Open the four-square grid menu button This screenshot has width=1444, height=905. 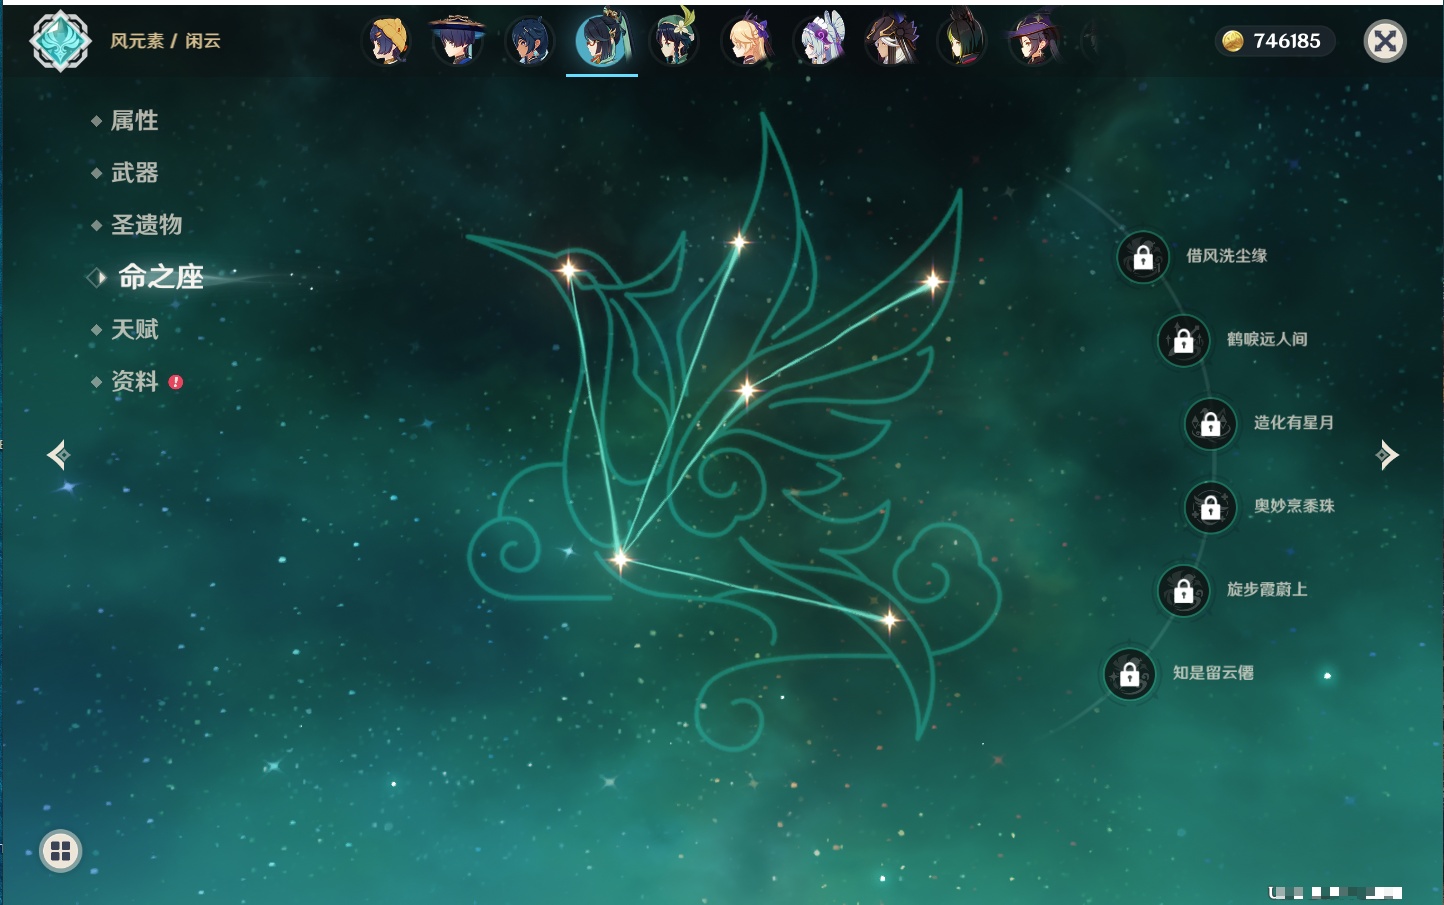click(60, 851)
